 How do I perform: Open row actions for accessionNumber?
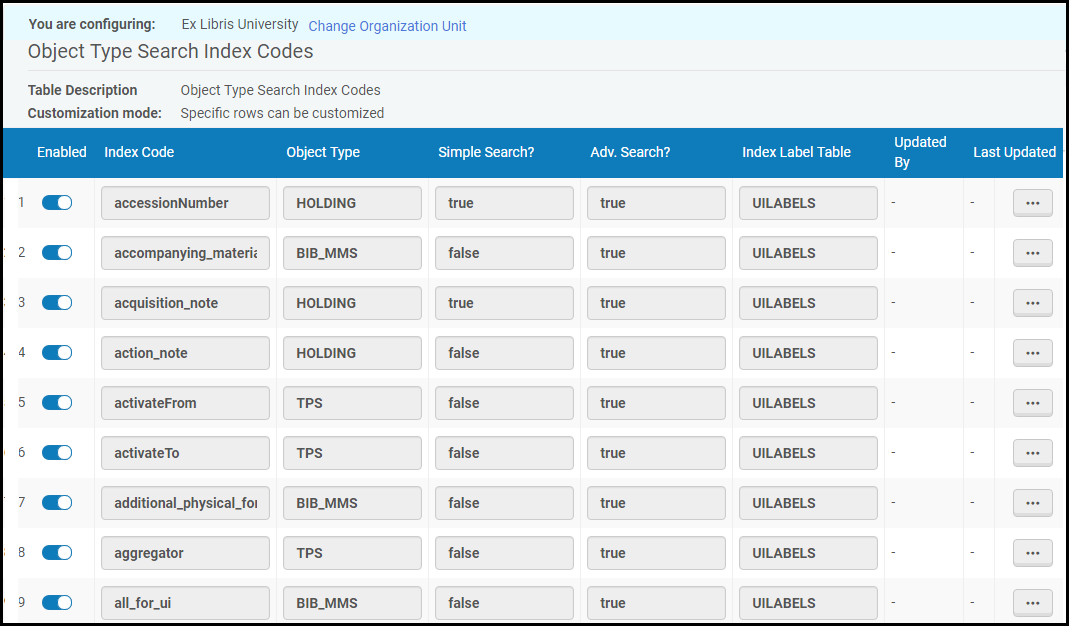[1032, 203]
